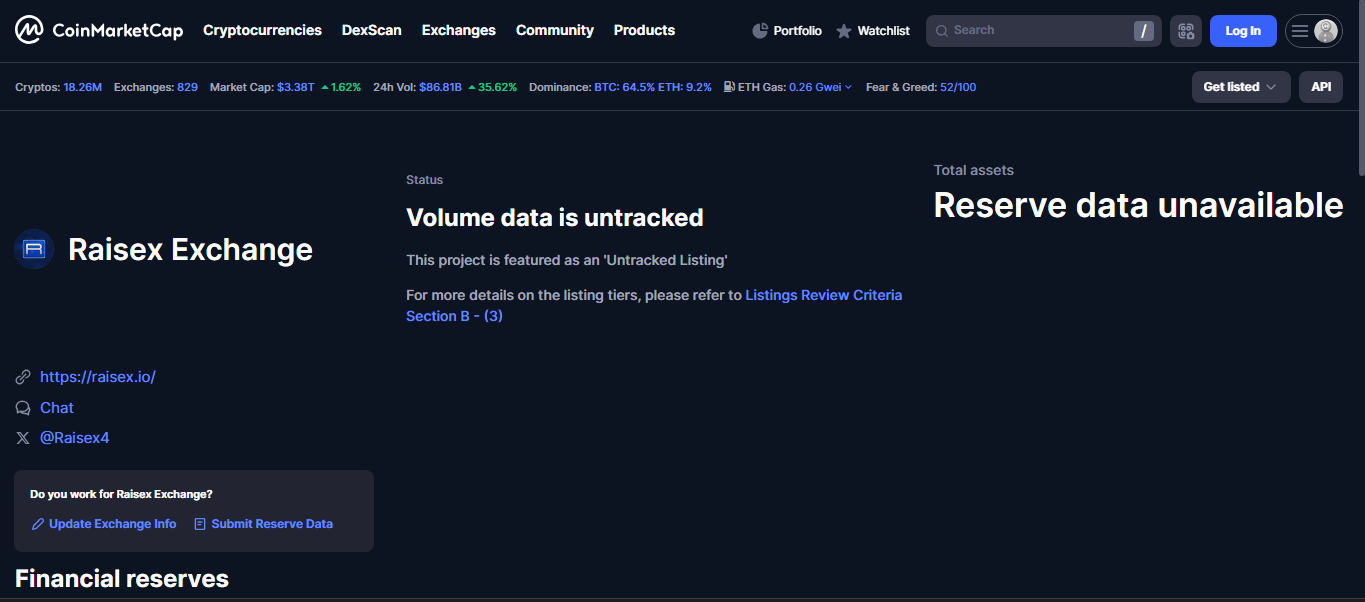Click the chat bubble icon
Screen dimensions: 1365x602
[23, 408]
